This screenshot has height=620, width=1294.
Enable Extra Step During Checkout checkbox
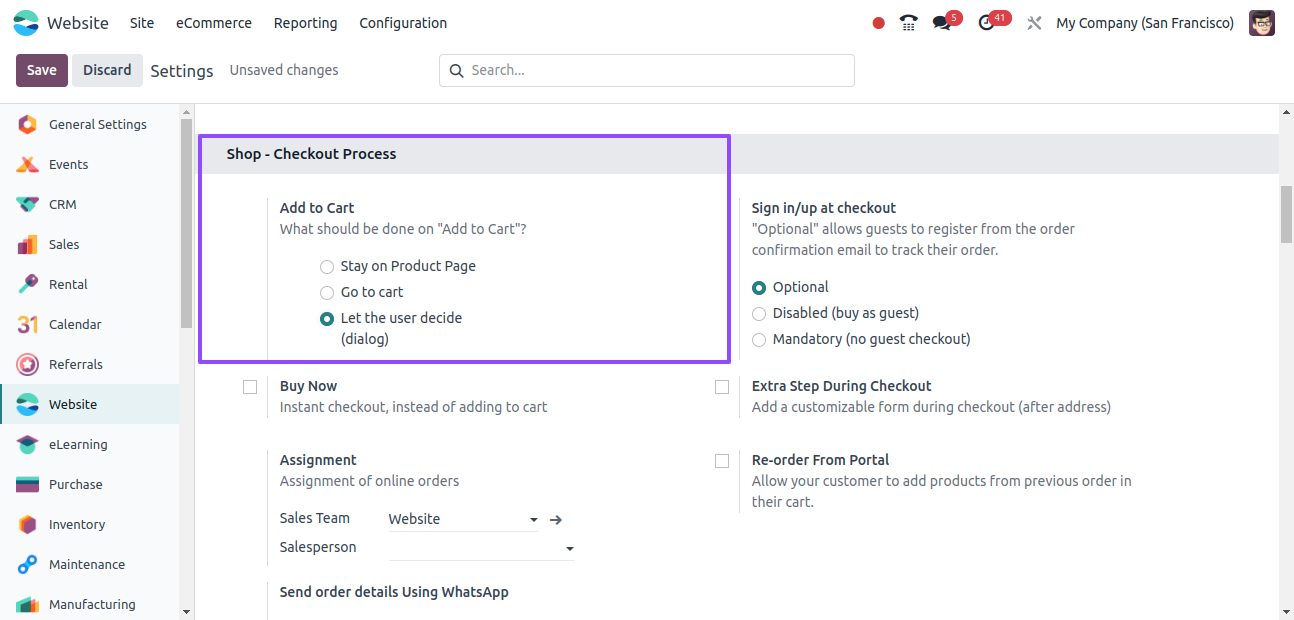722,387
